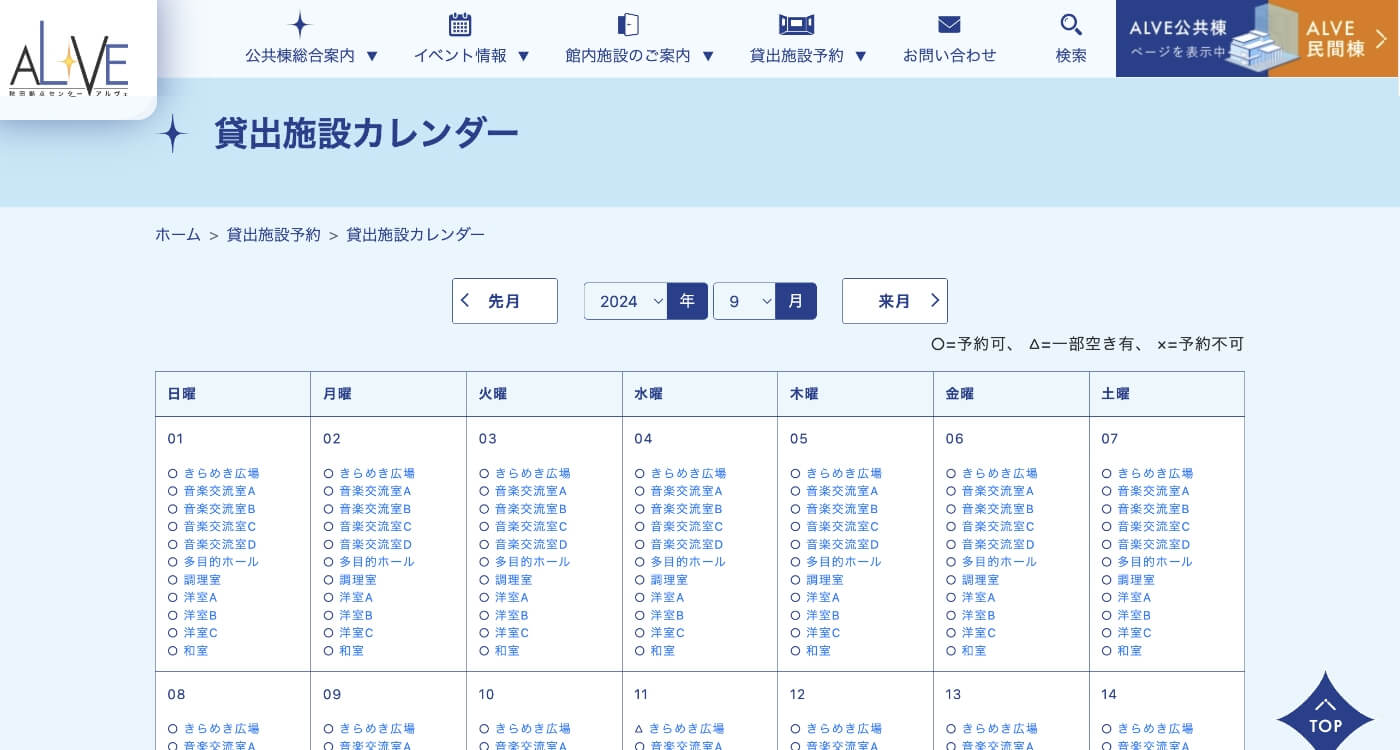Select 多目的ホール on day 04
Screen dimensions: 1400x750
click(x=688, y=562)
